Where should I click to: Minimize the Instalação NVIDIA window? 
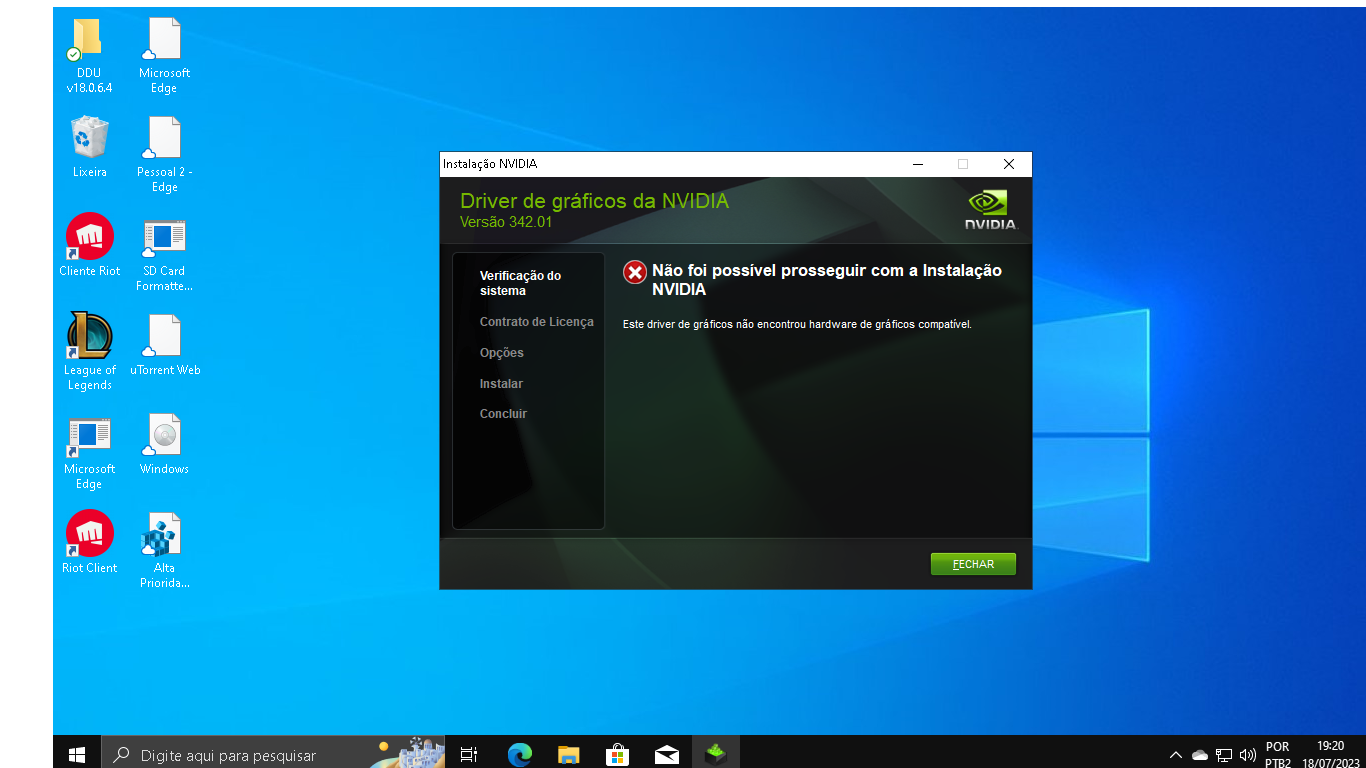917,164
